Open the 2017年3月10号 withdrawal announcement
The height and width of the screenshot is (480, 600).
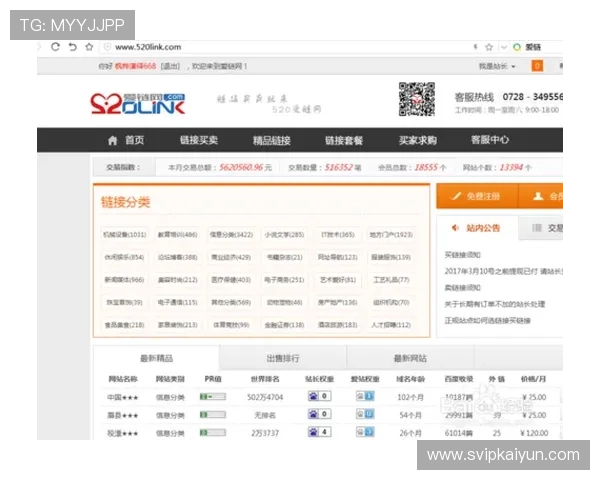tap(503, 271)
